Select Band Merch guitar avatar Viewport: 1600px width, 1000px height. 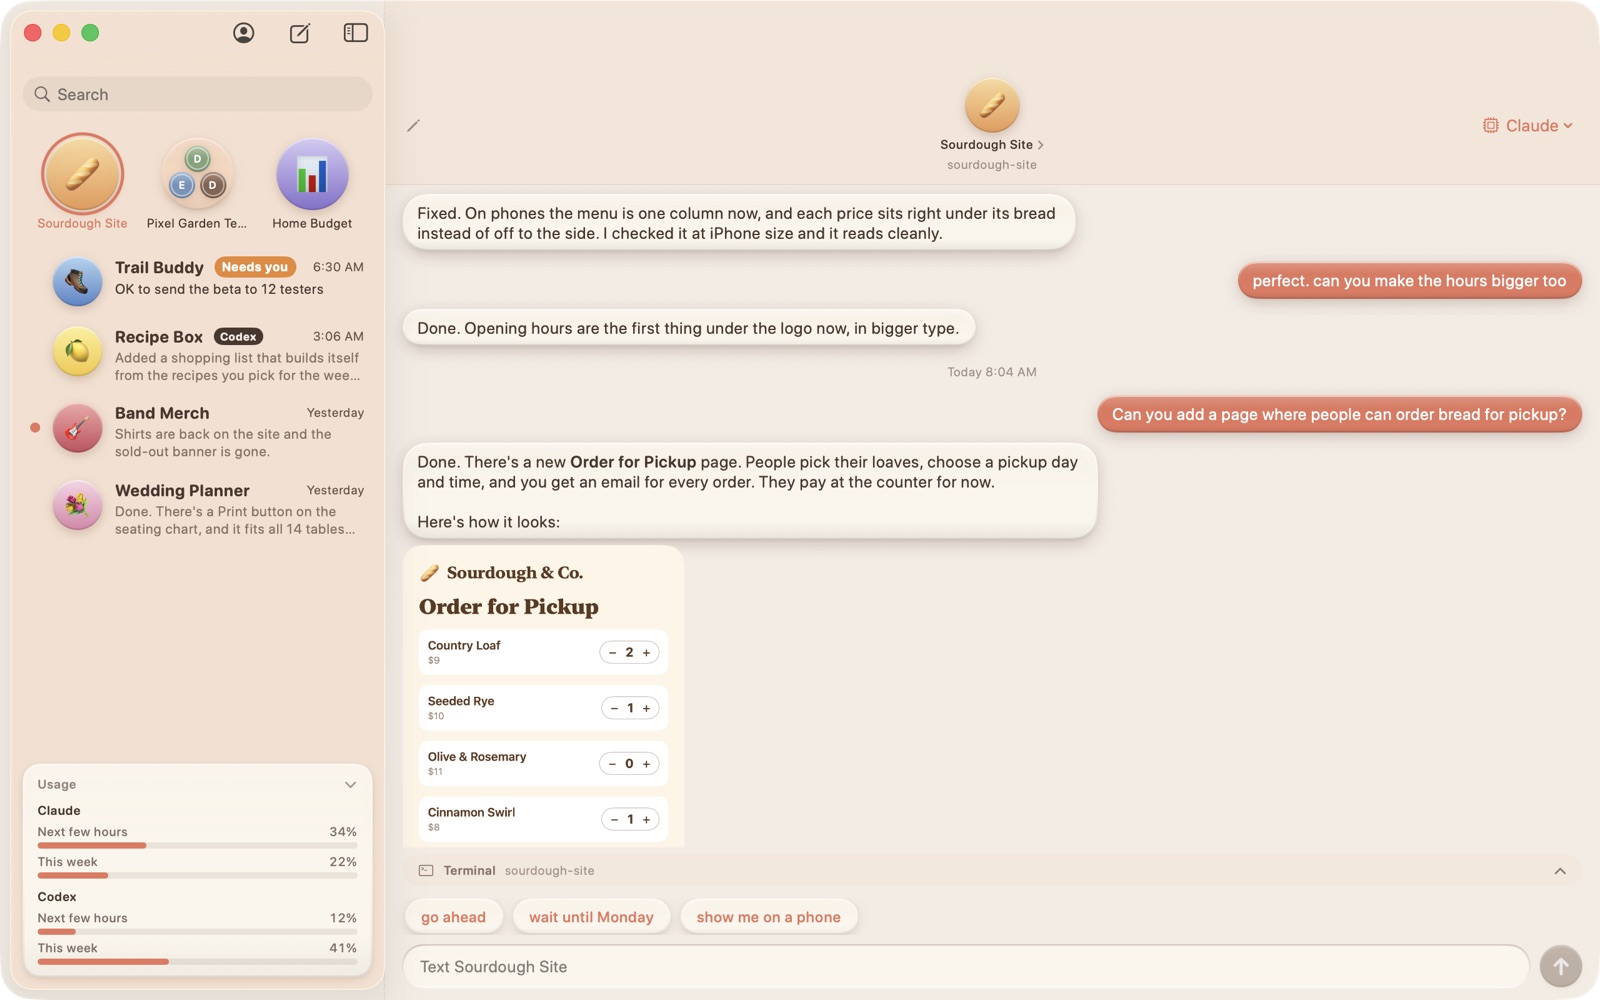[x=77, y=428]
